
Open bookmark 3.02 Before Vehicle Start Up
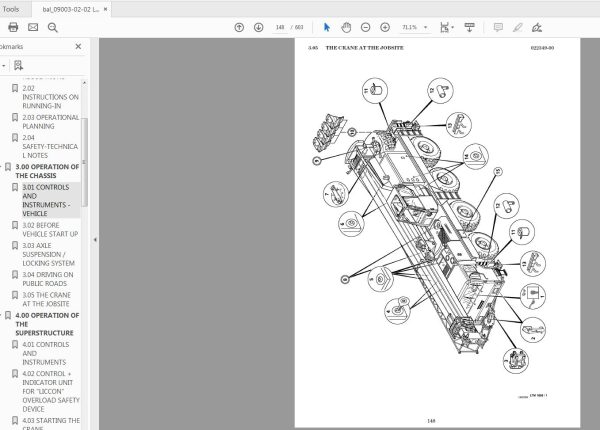(50, 230)
